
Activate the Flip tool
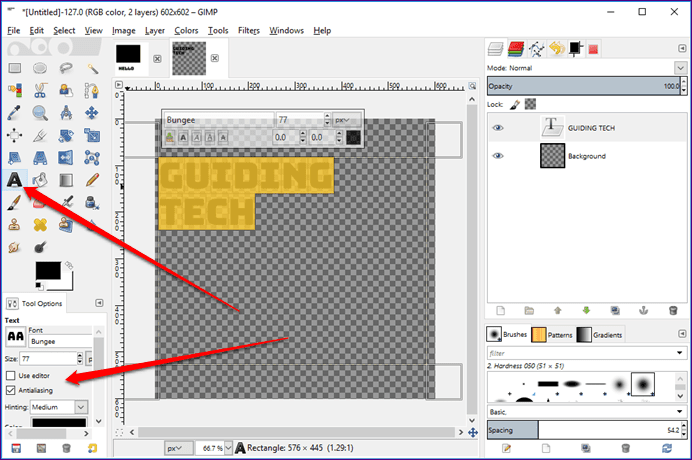tap(66, 158)
